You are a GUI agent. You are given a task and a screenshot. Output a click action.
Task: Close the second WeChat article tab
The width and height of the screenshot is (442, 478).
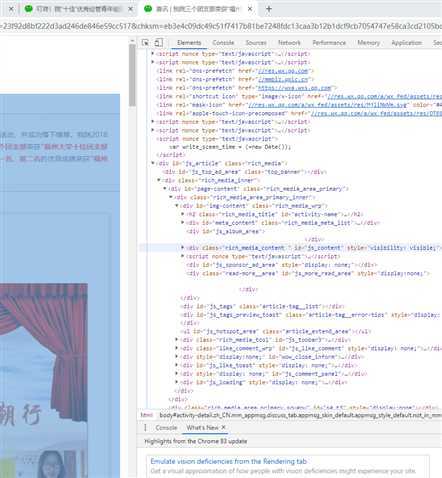pos(250,9)
